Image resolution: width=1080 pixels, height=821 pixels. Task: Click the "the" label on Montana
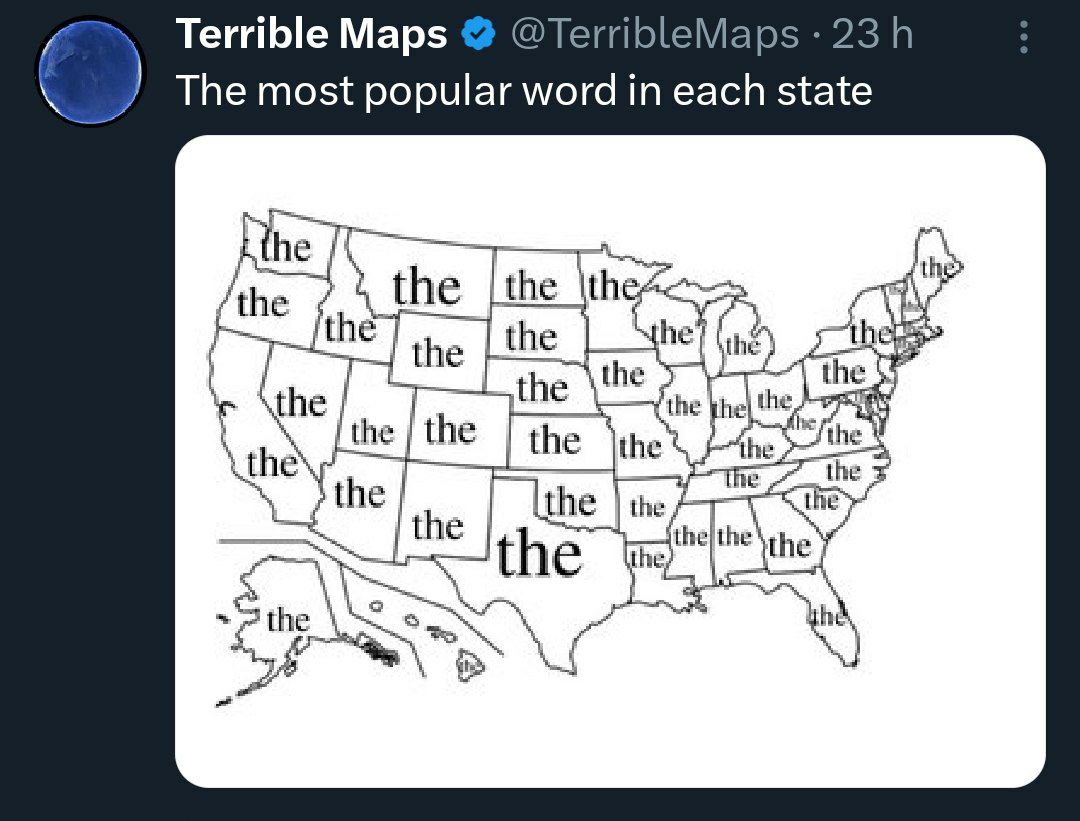coord(427,287)
